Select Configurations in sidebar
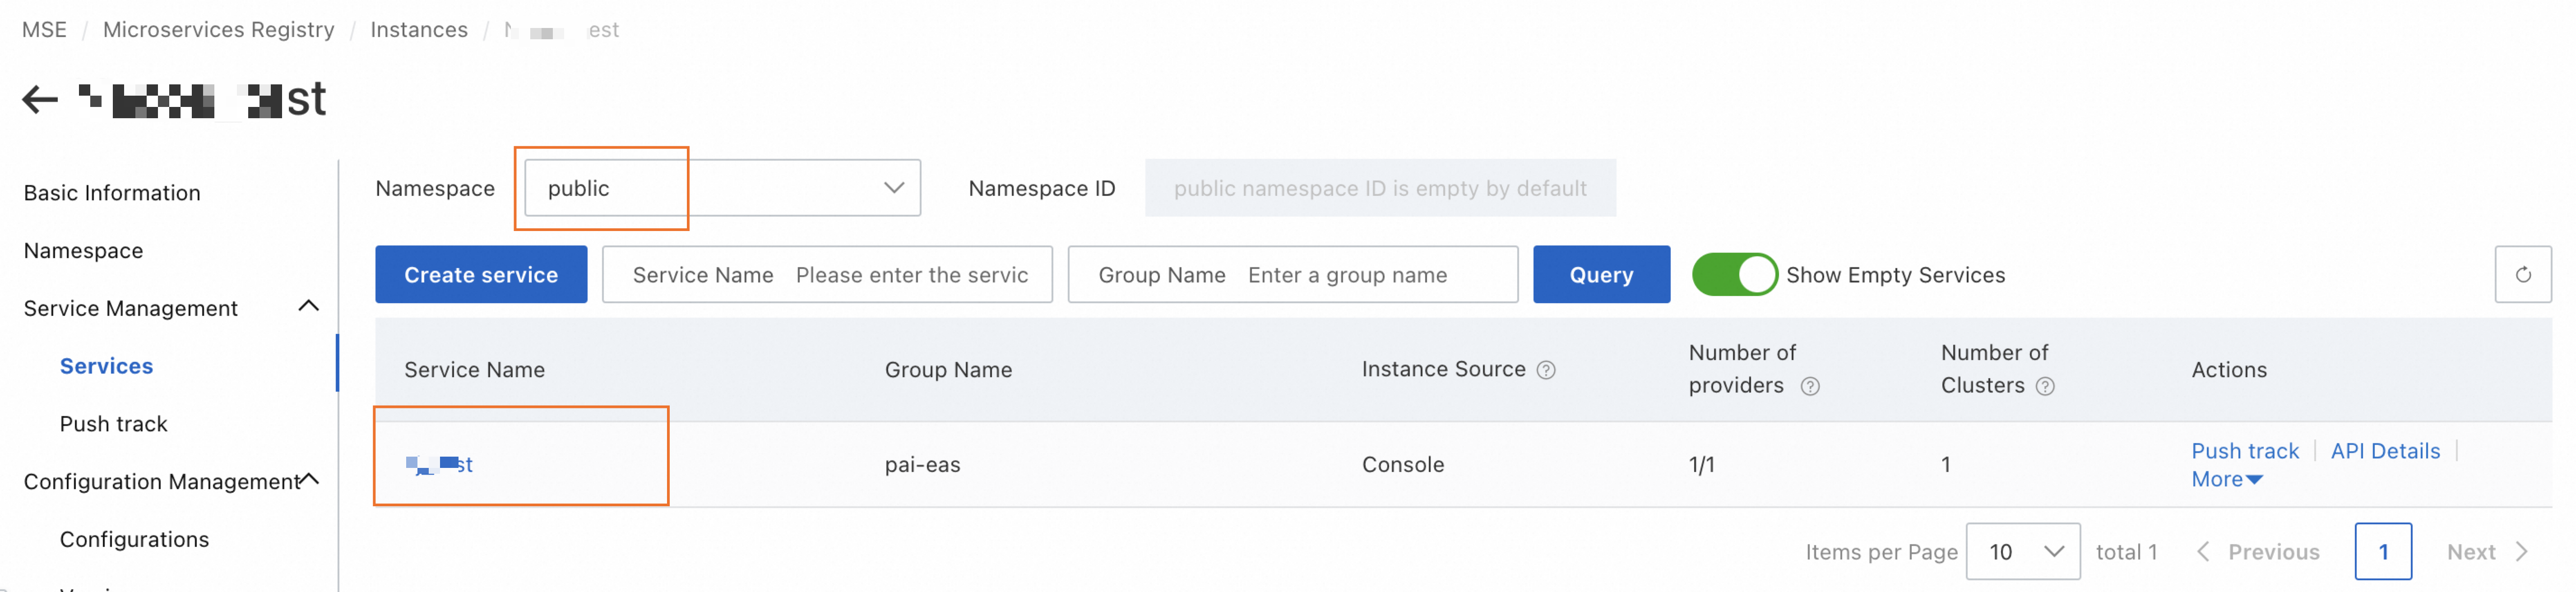 click(134, 540)
